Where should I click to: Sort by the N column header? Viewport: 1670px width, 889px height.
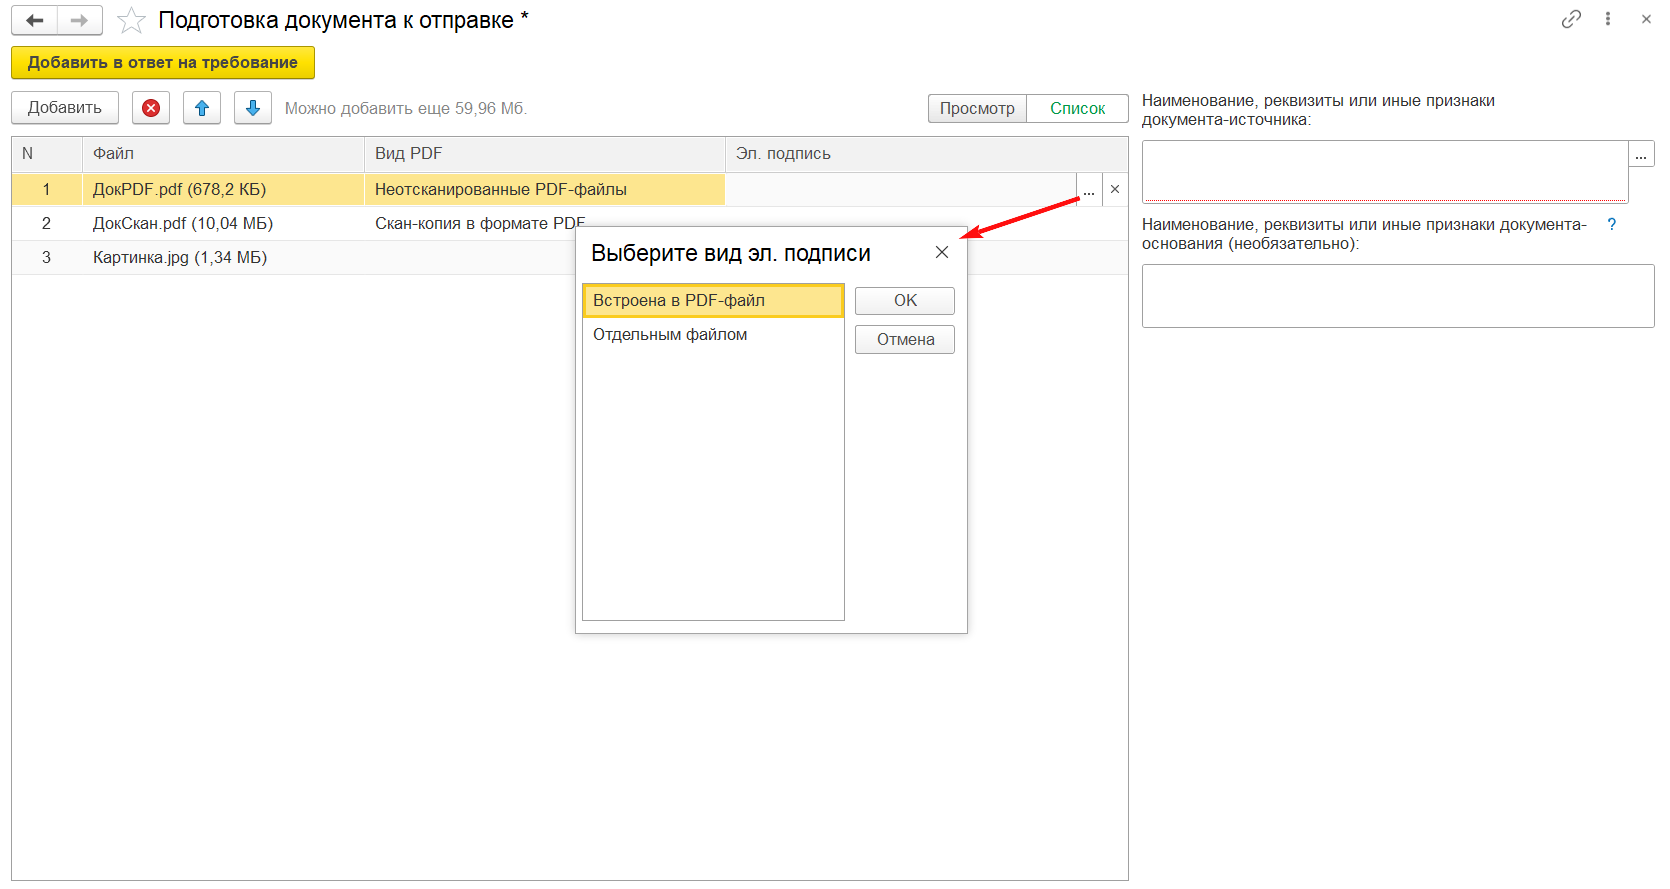click(x=47, y=154)
